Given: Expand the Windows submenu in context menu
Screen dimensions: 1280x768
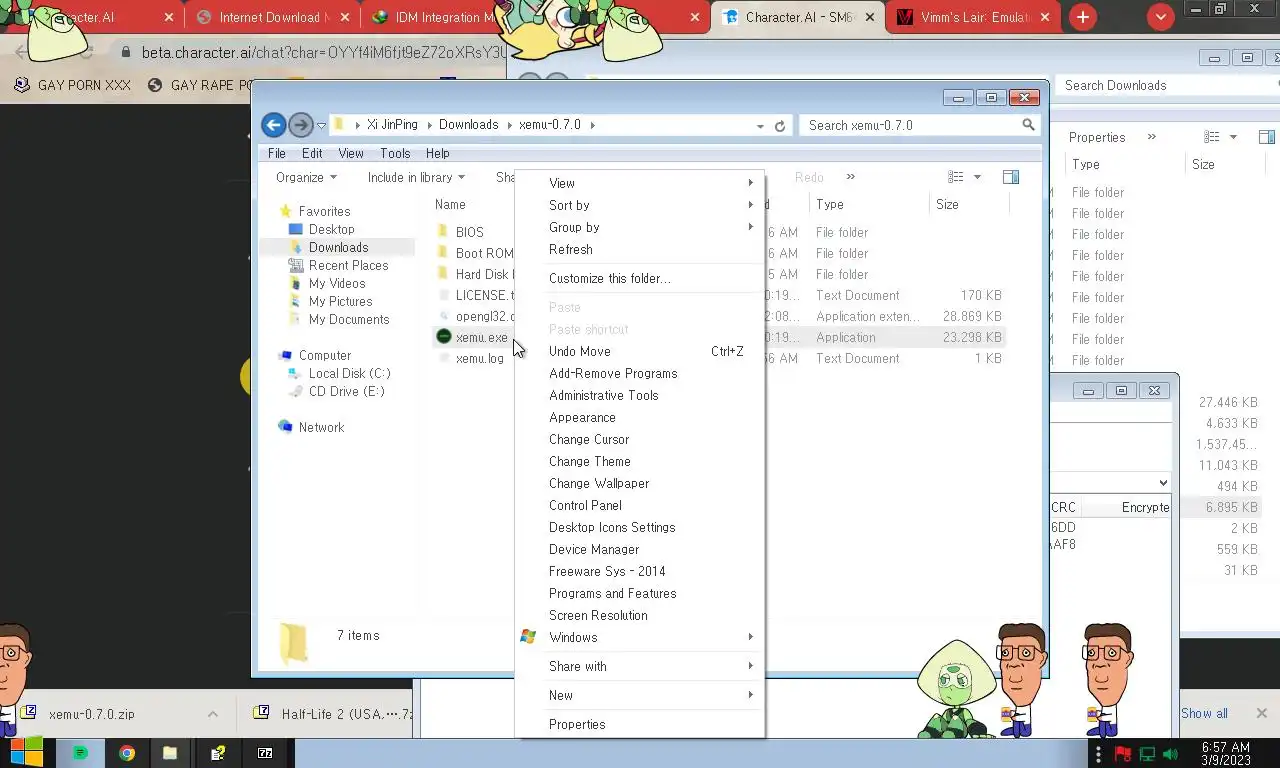Looking at the screenshot, I should [640, 637].
